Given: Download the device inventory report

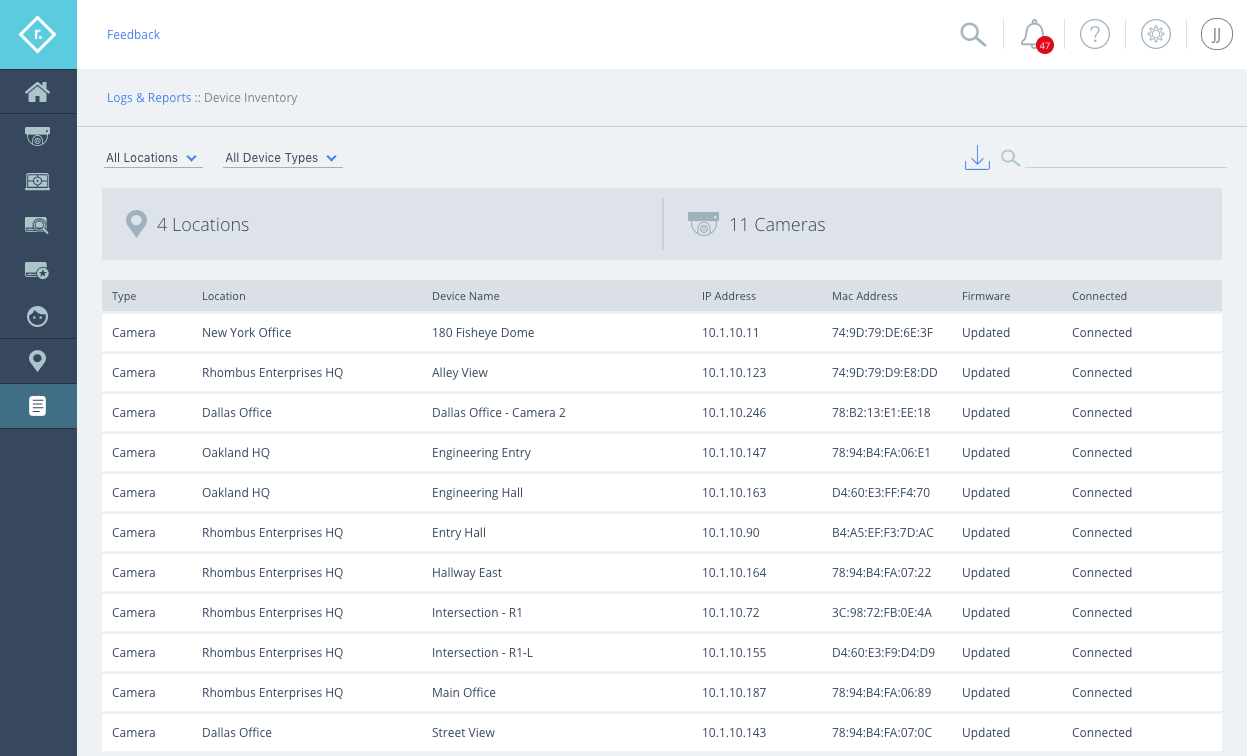Looking at the screenshot, I should click(977, 158).
